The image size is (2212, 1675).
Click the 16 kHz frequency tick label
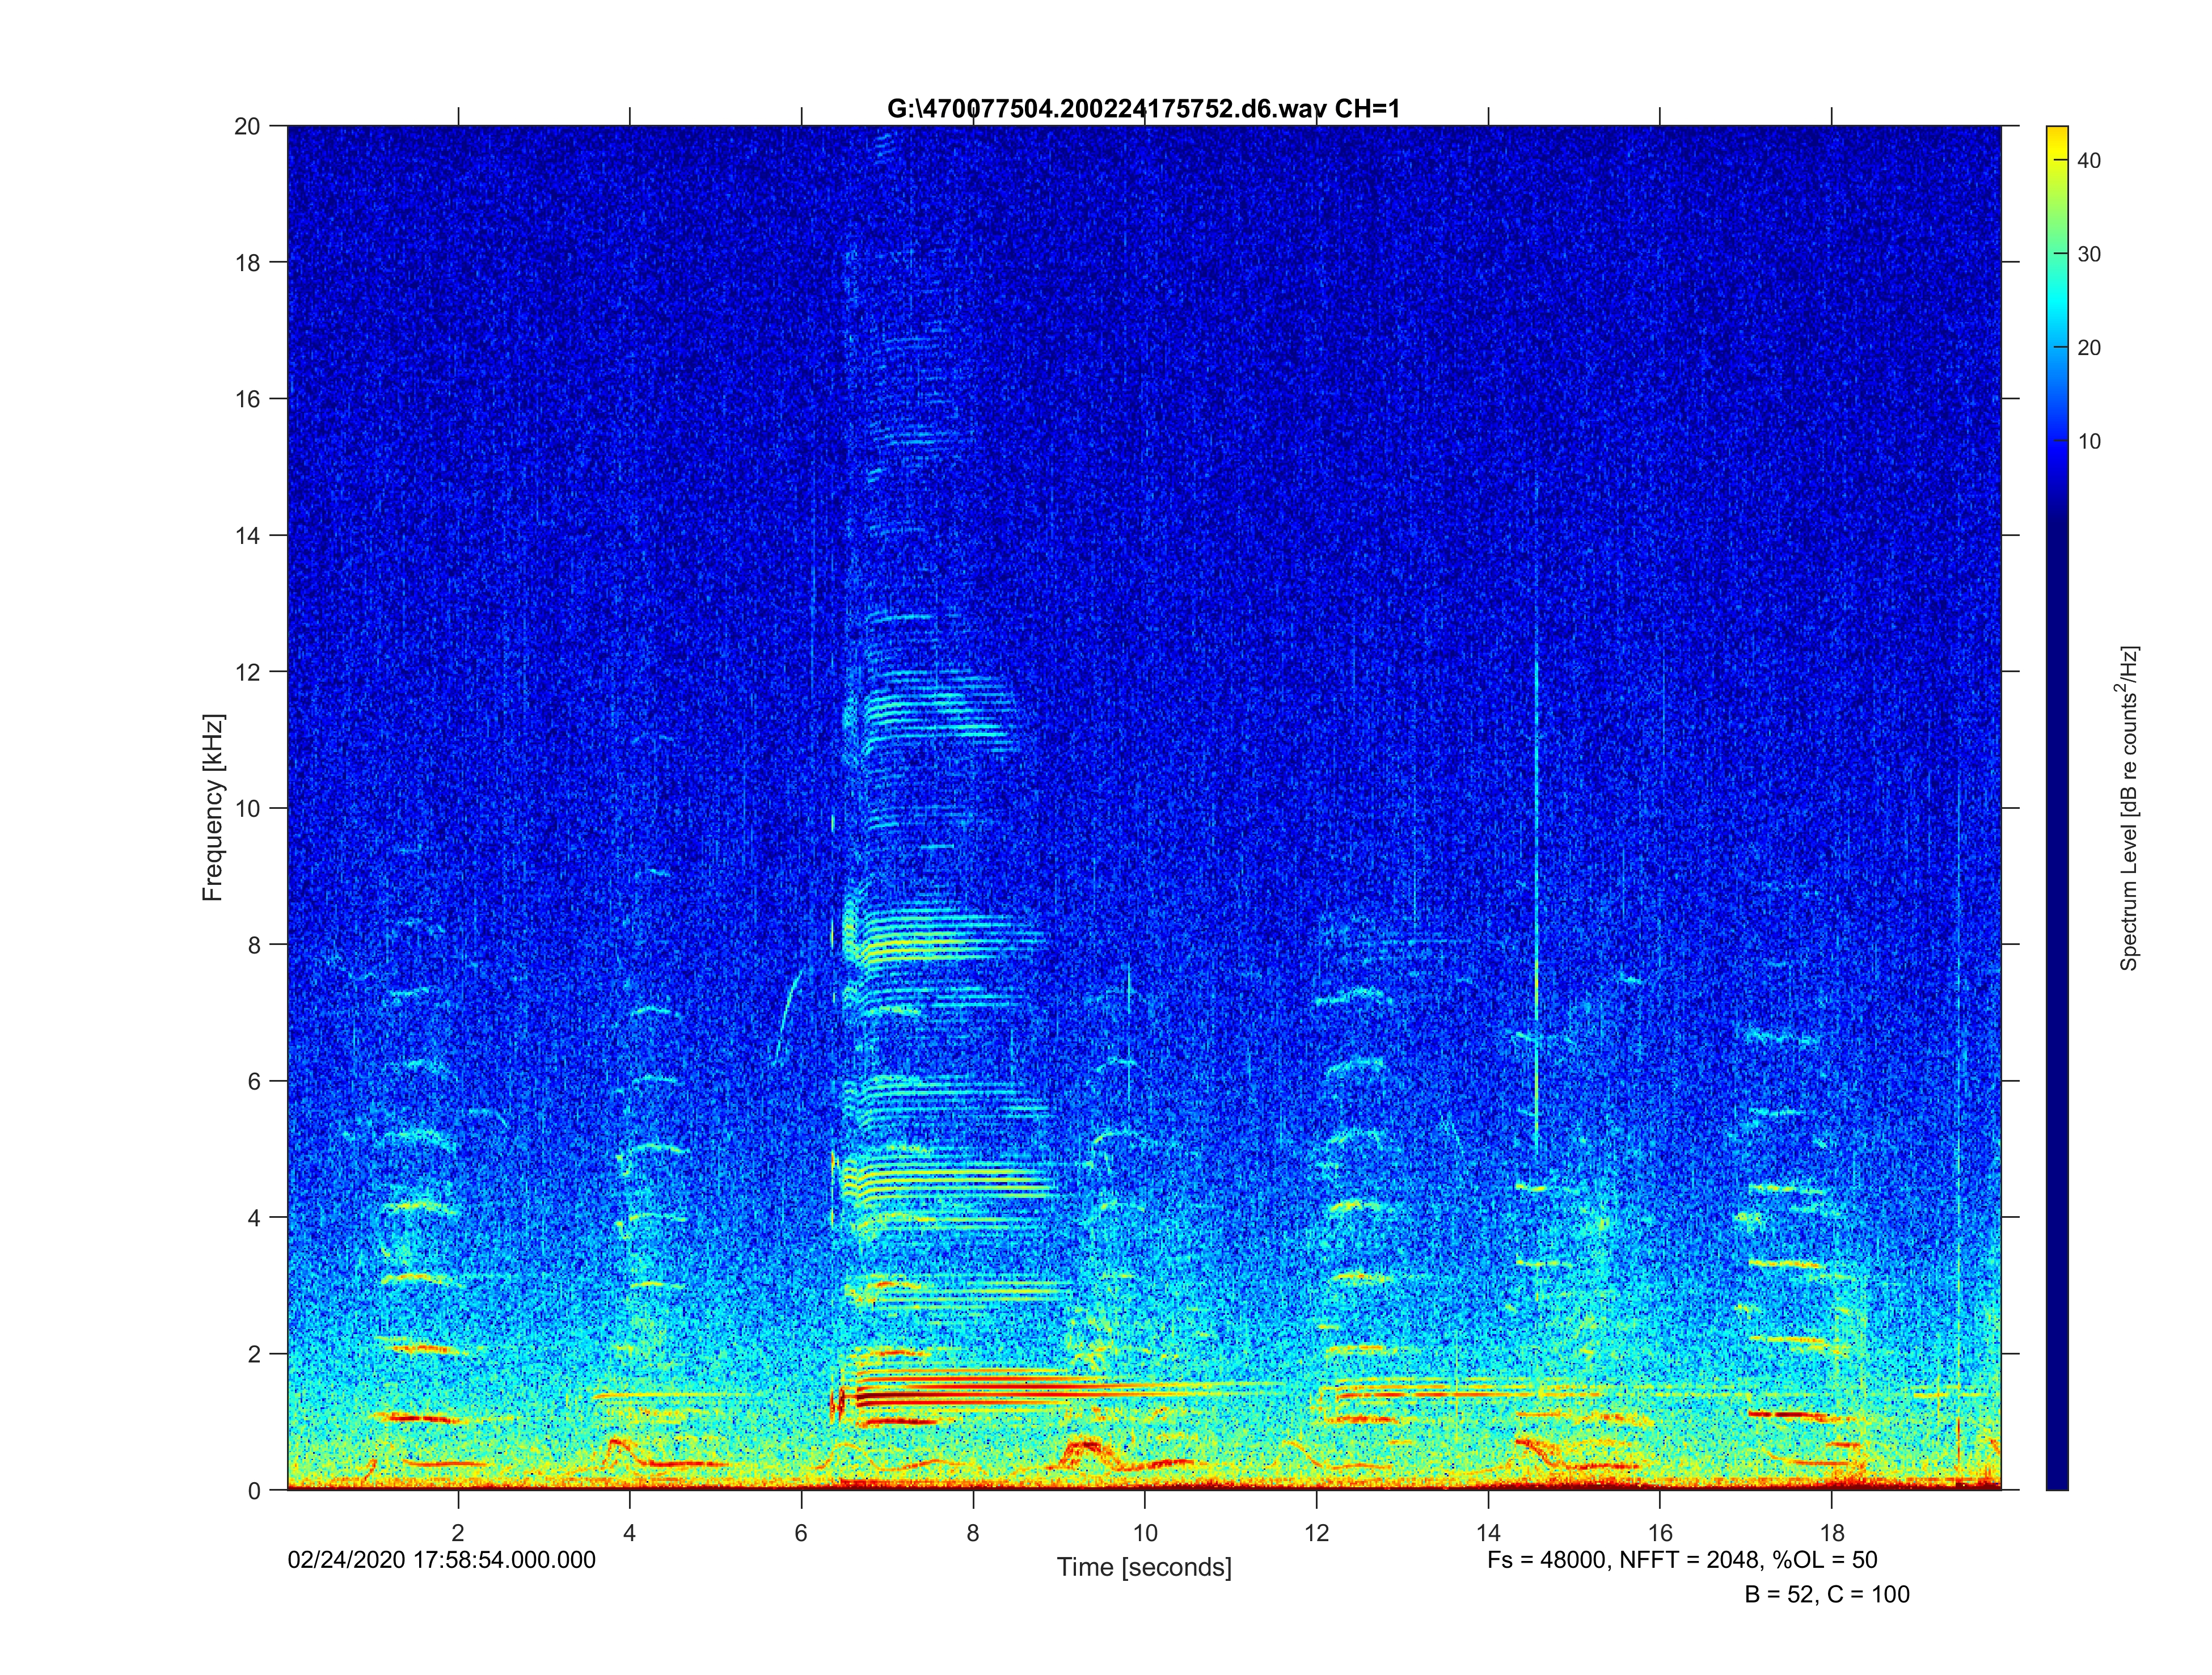pyautogui.click(x=247, y=399)
